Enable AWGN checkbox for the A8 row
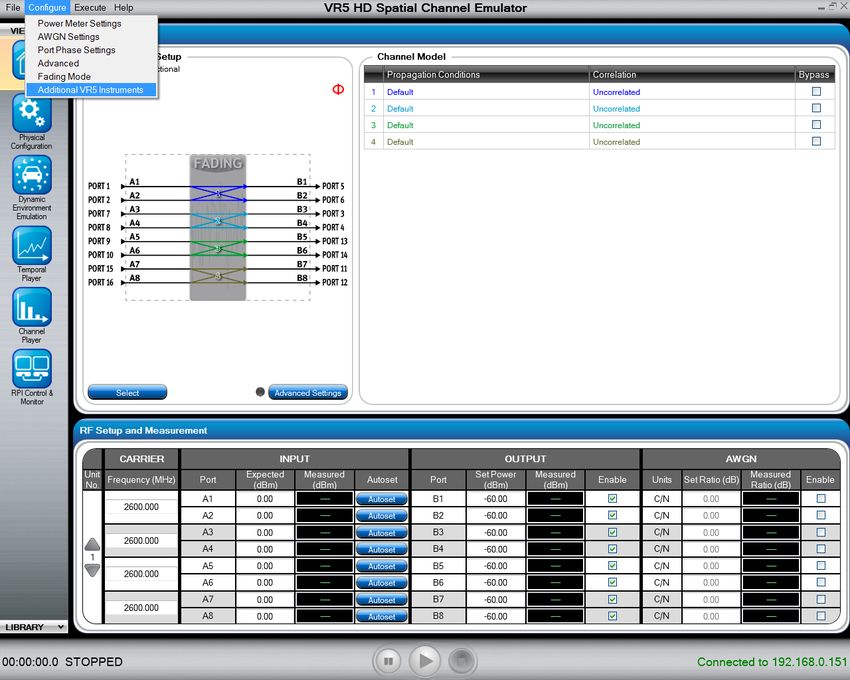 click(x=821, y=616)
